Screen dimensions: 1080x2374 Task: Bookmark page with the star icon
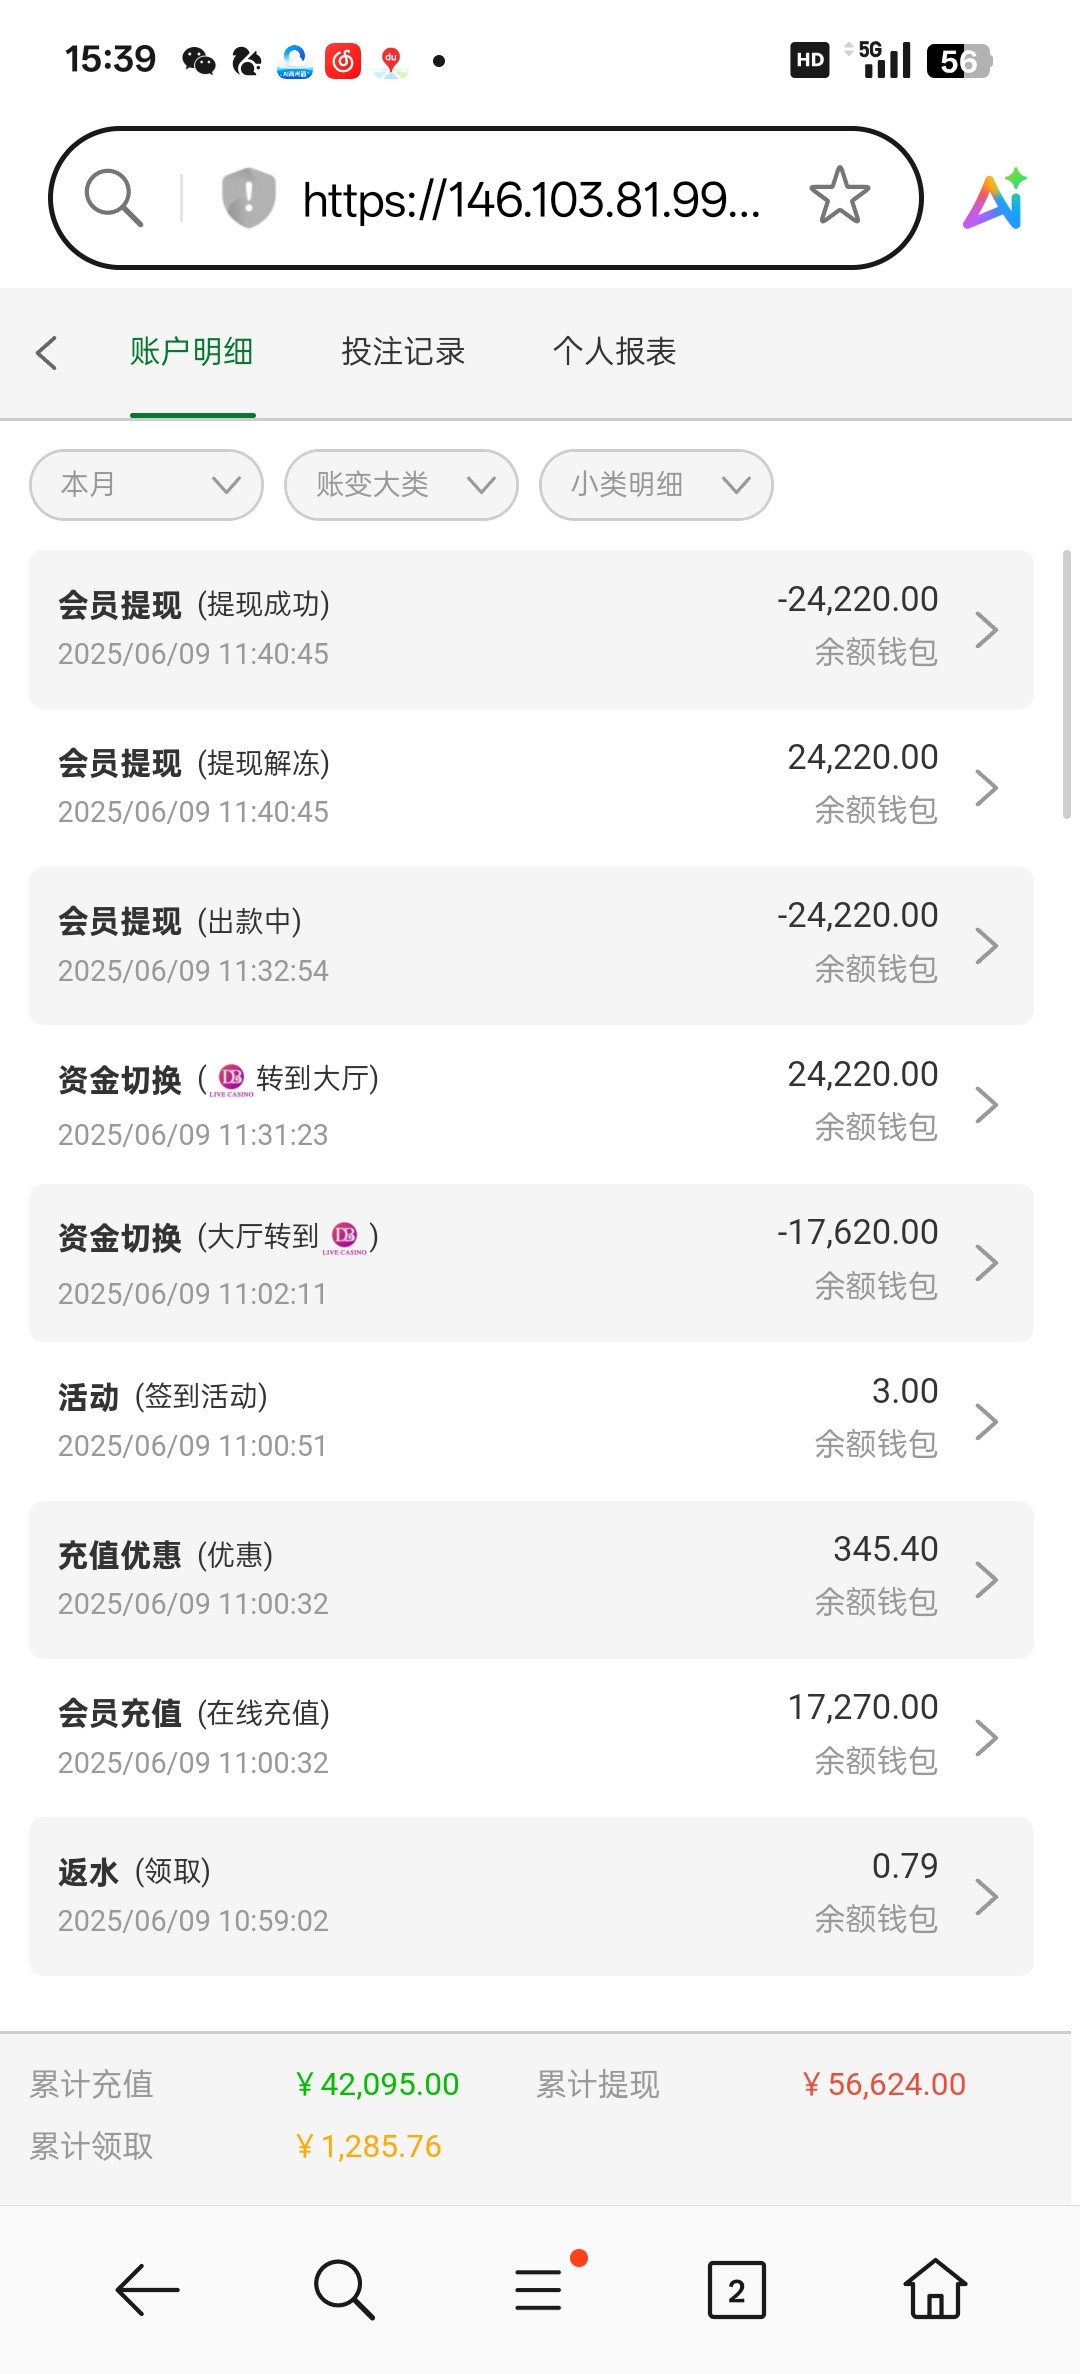click(x=839, y=196)
